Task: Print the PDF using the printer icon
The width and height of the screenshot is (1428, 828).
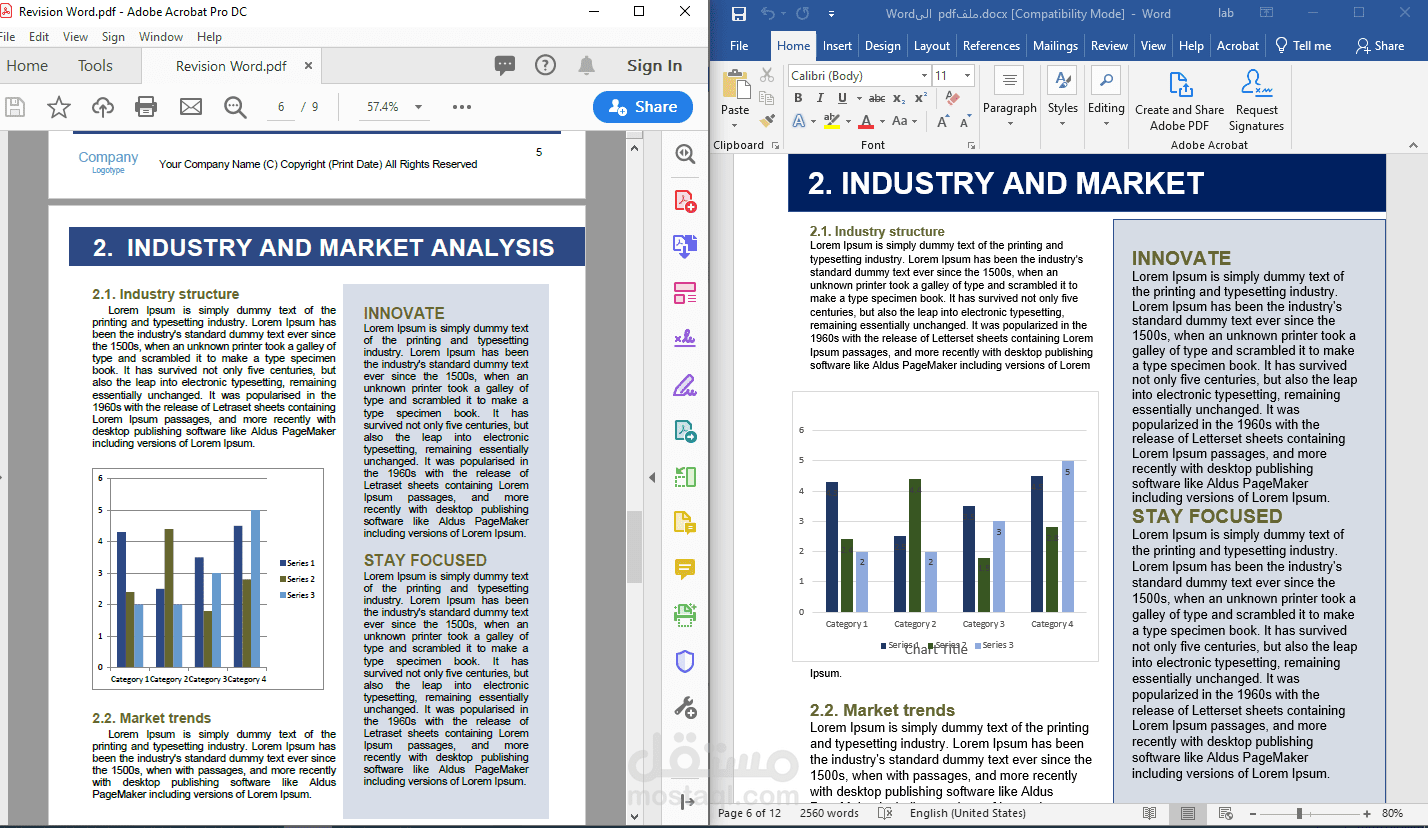Action: (x=146, y=107)
